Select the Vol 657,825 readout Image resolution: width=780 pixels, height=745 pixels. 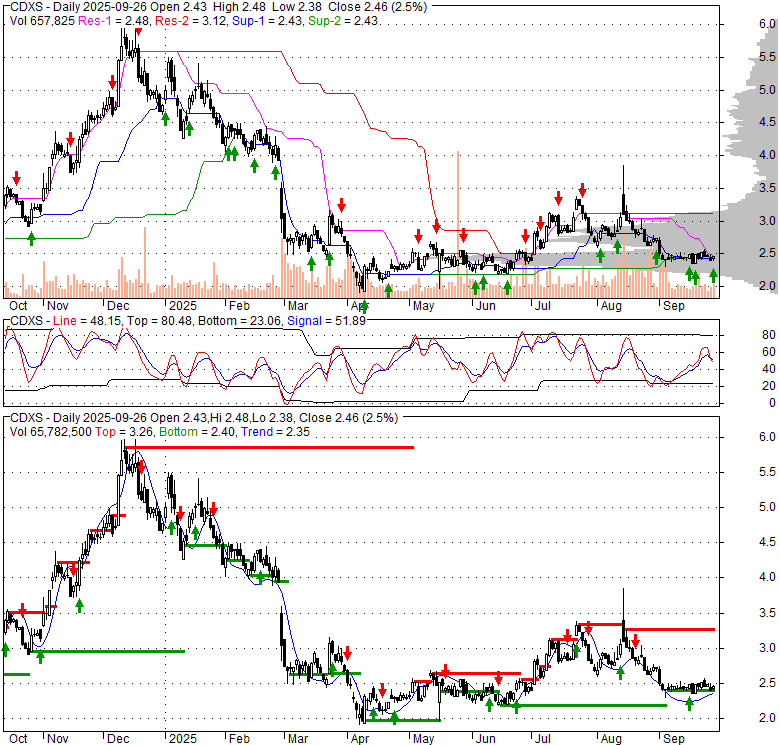(42, 21)
